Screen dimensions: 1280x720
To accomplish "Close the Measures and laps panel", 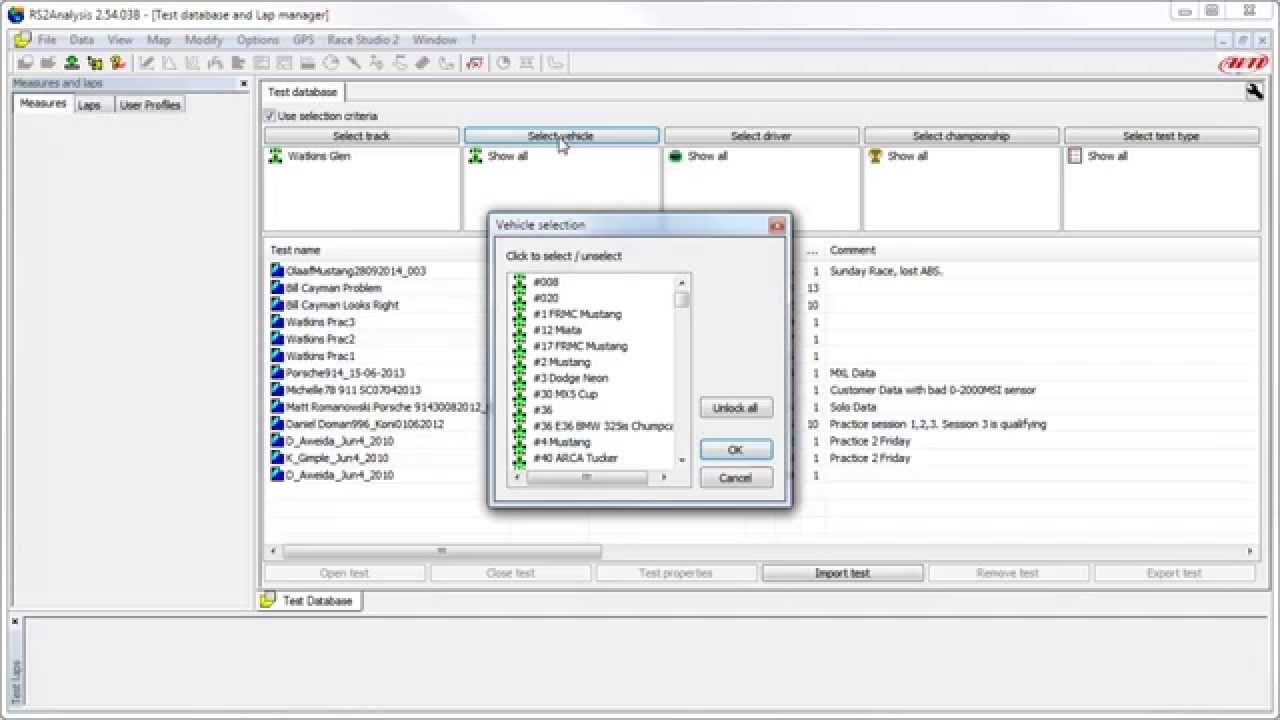I will click(x=244, y=84).
